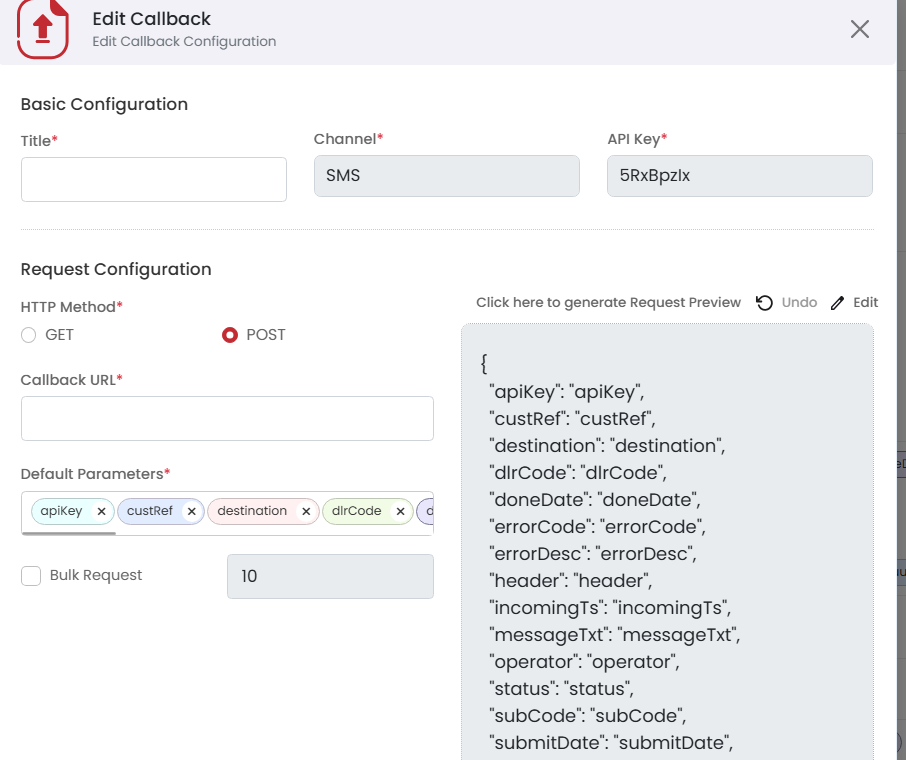
Task: Click the Undo text button
Action: point(799,303)
